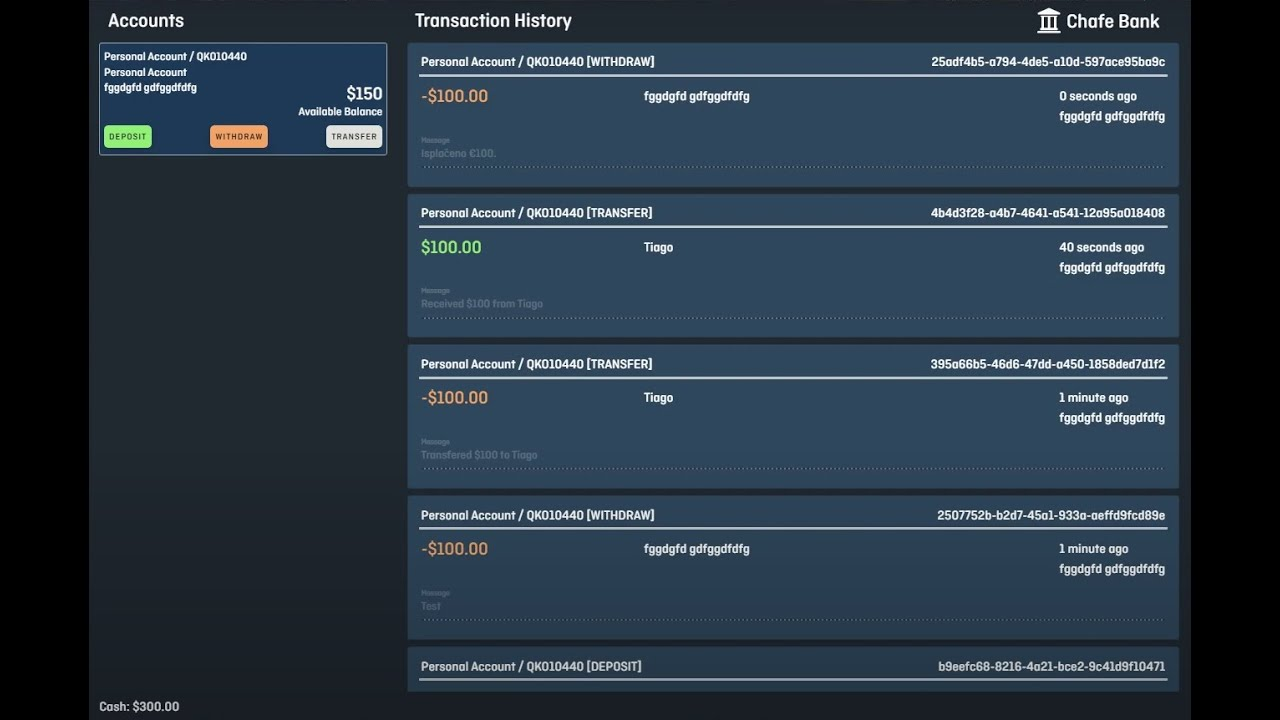Image resolution: width=1280 pixels, height=720 pixels.
Task: Click the 'Test' message in withdraw transaction
Action: (x=431, y=606)
